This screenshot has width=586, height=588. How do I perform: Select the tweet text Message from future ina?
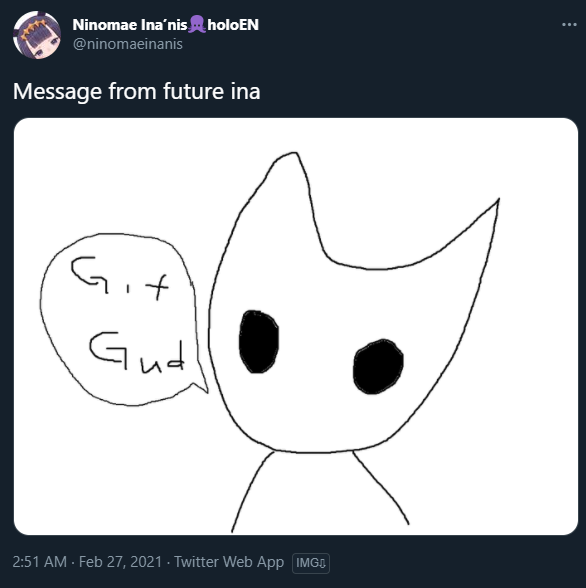[136, 91]
